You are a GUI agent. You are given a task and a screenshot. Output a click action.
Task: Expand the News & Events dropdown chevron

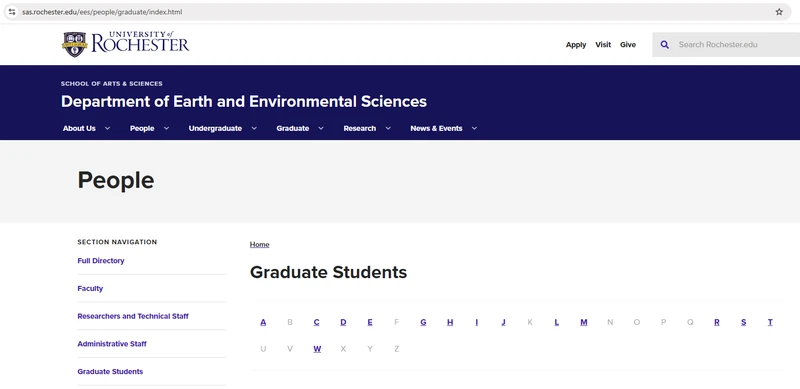[x=474, y=128]
